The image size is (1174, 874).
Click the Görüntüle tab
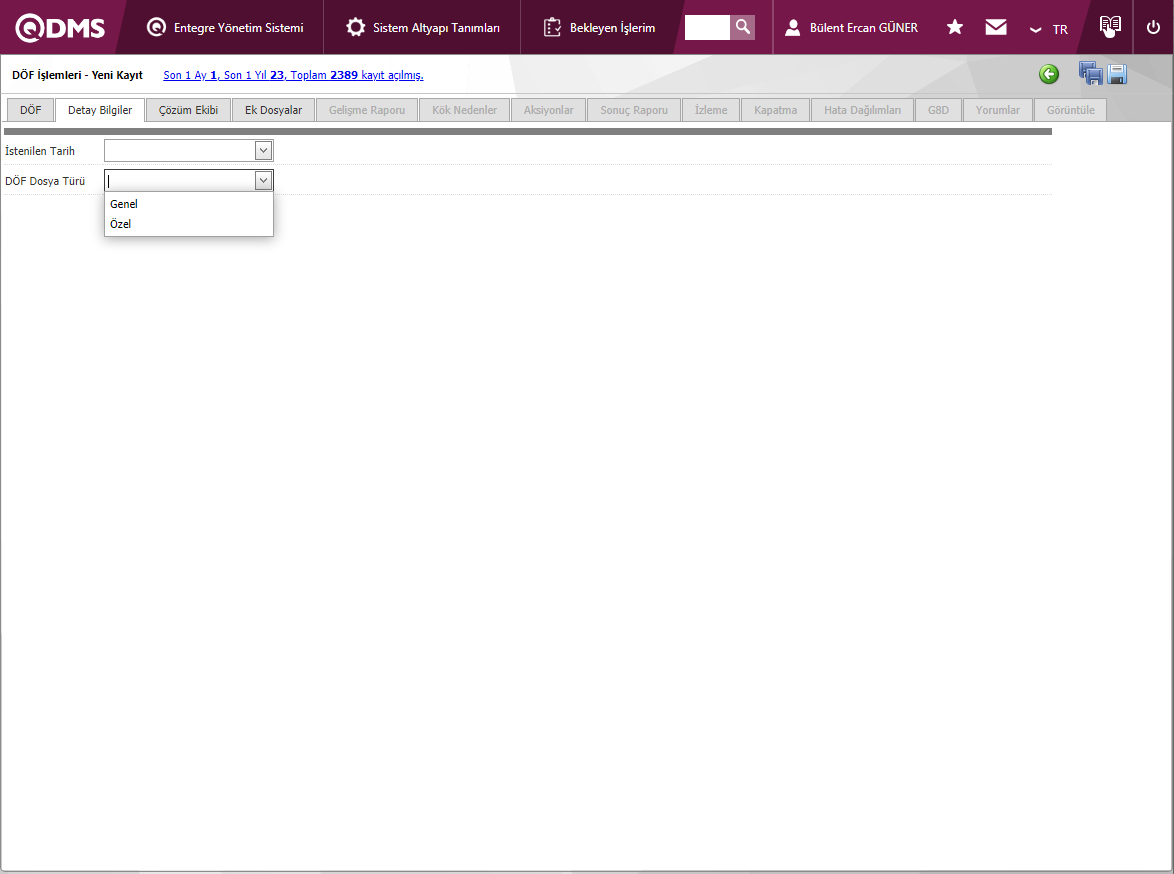(x=1071, y=110)
